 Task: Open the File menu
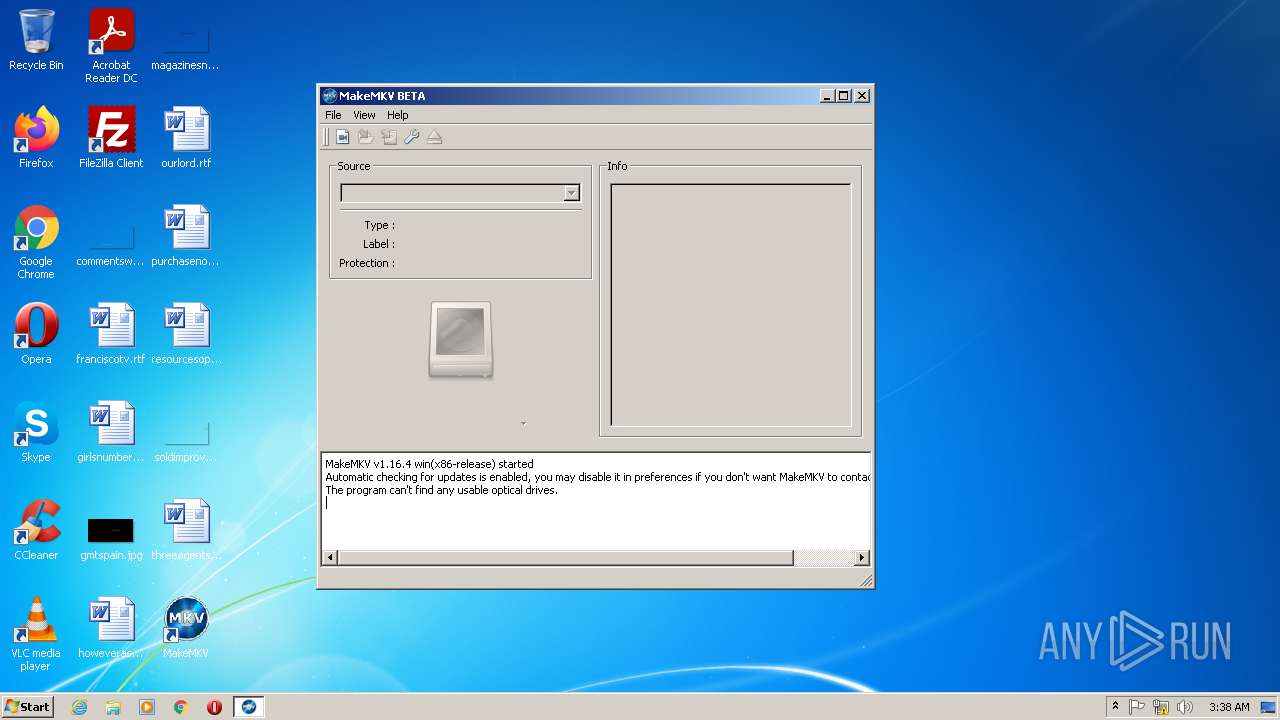coord(333,115)
